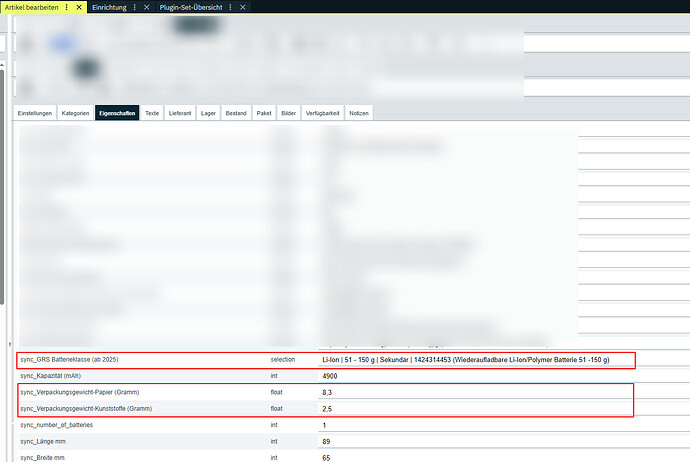Screen dimensions: 690x462
Task: Edit the Verpackungsgewicht-Papier value field
Action: (476, 393)
